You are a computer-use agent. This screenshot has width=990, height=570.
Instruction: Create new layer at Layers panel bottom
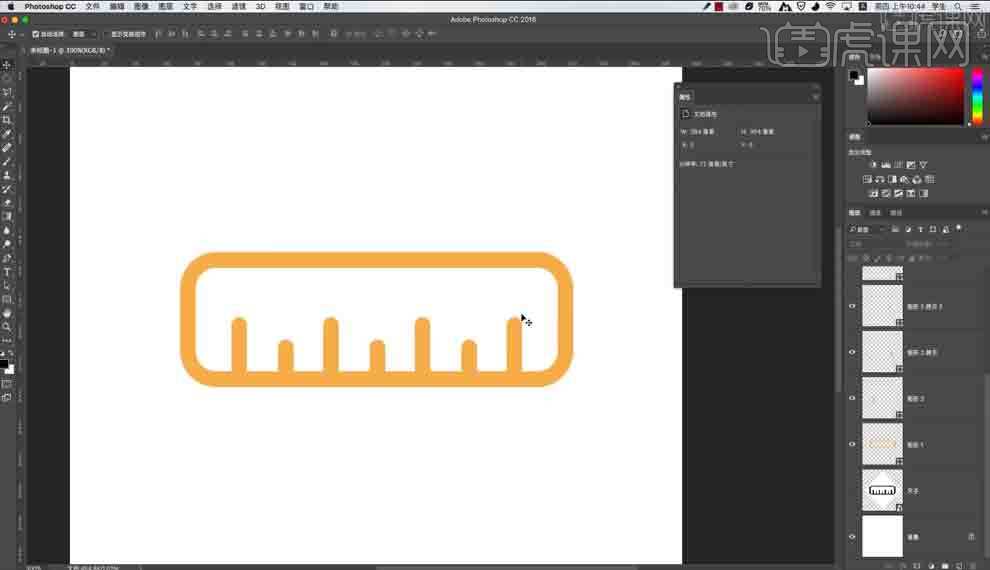pos(959,566)
